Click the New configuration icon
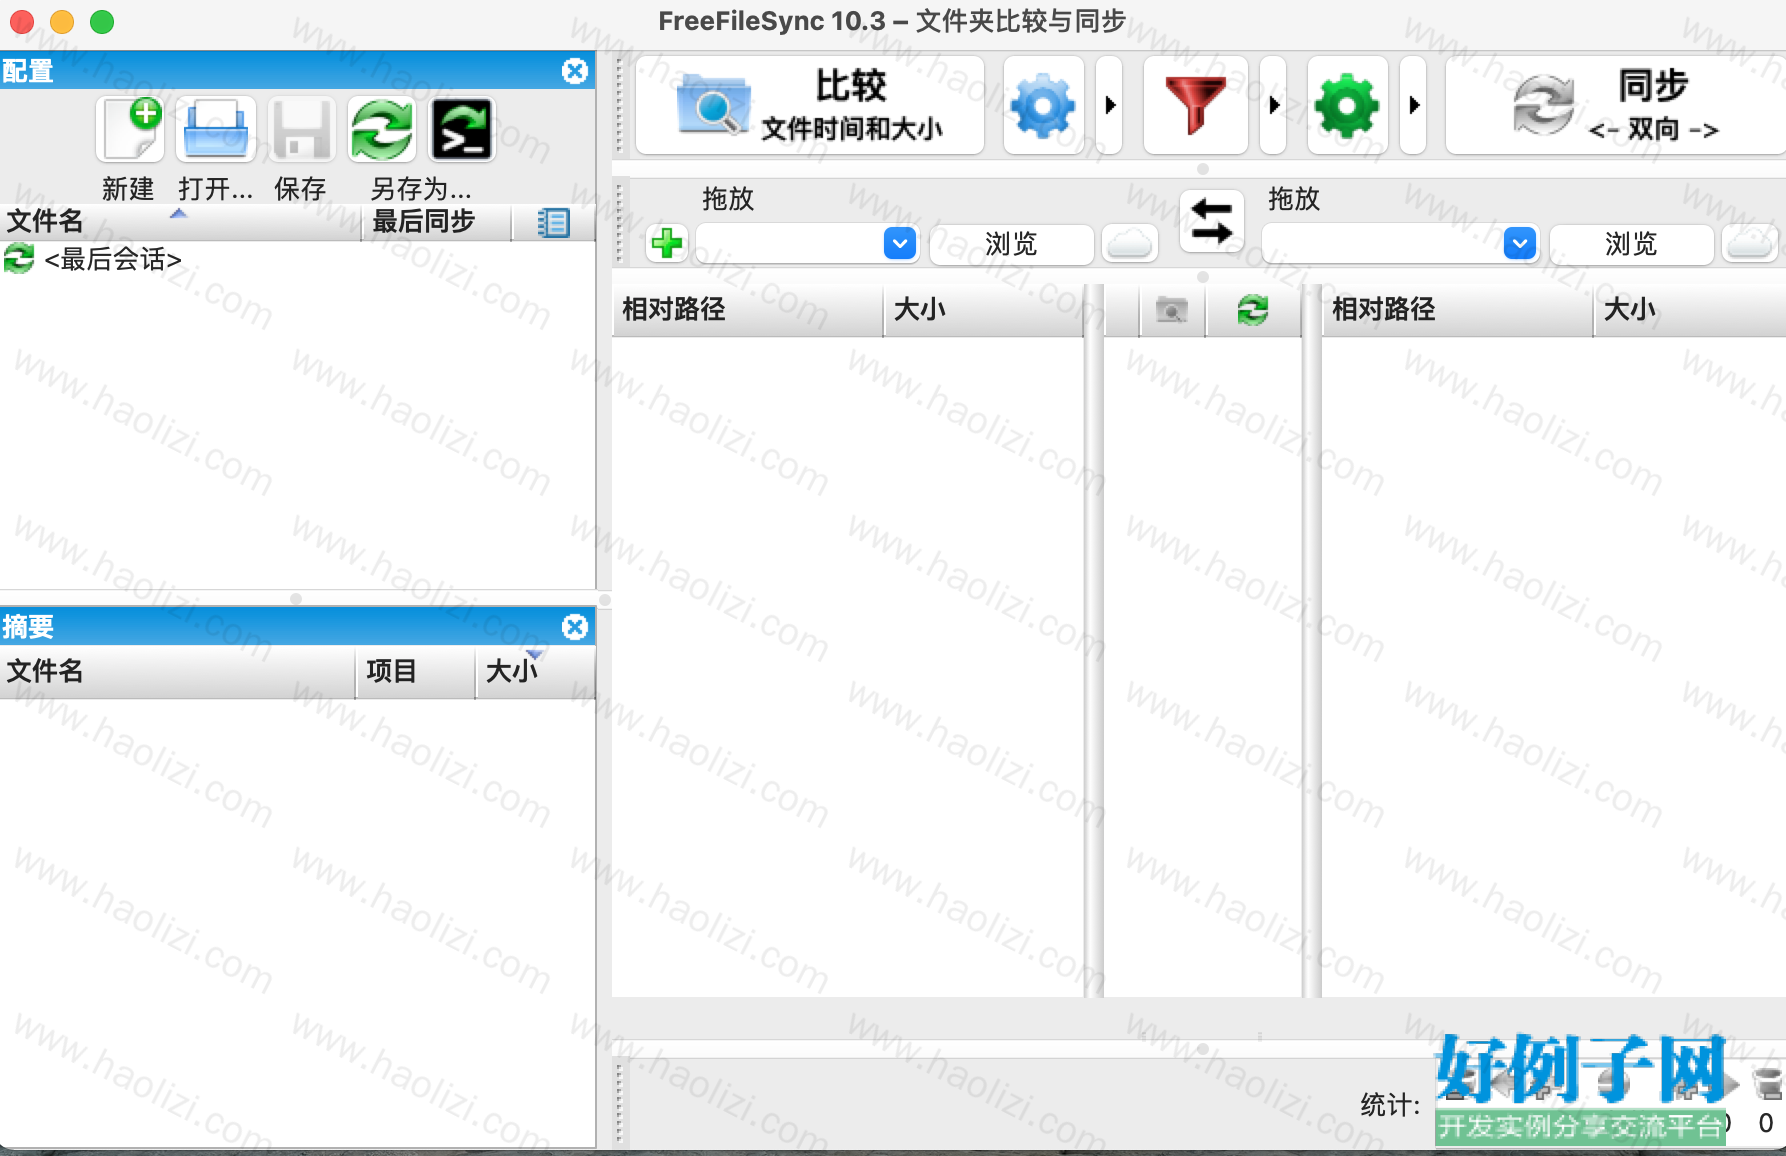This screenshot has width=1786, height=1156. [131, 130]
